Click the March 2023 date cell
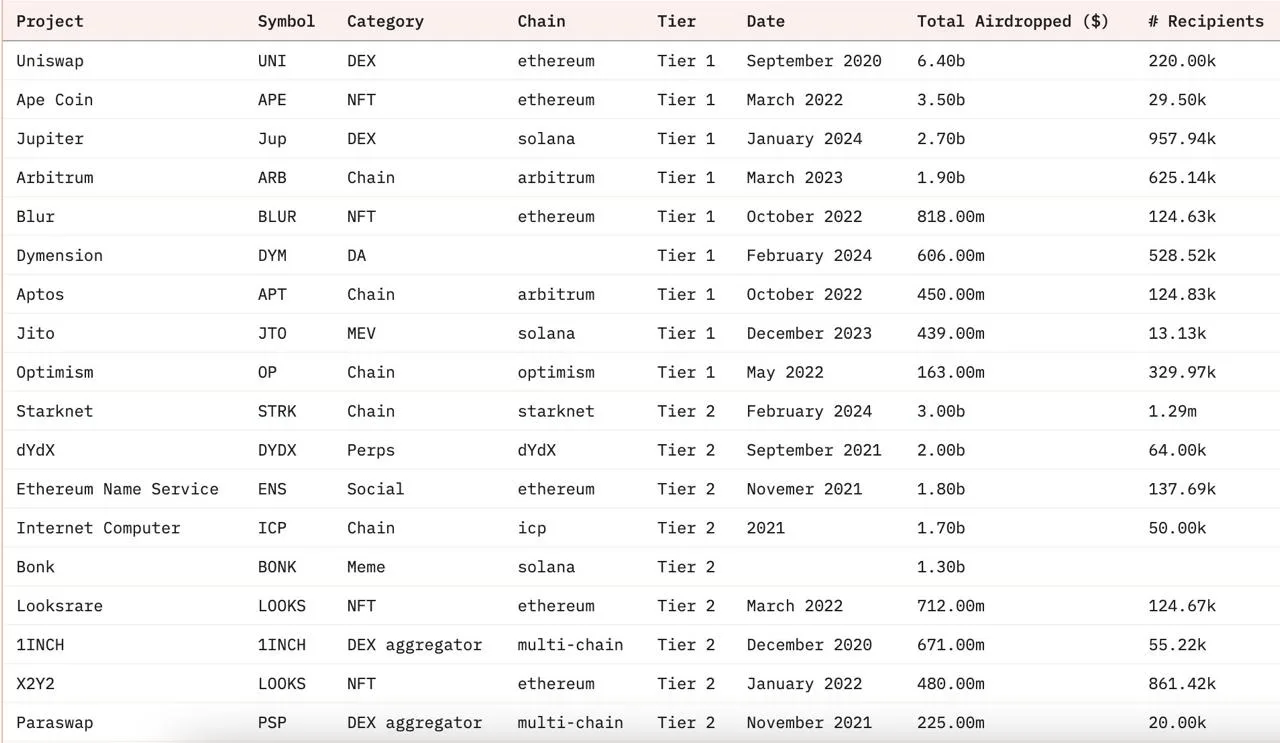The width and height of the screenshot is (1280, 743). pyautogui.click(x=795, y=178)
